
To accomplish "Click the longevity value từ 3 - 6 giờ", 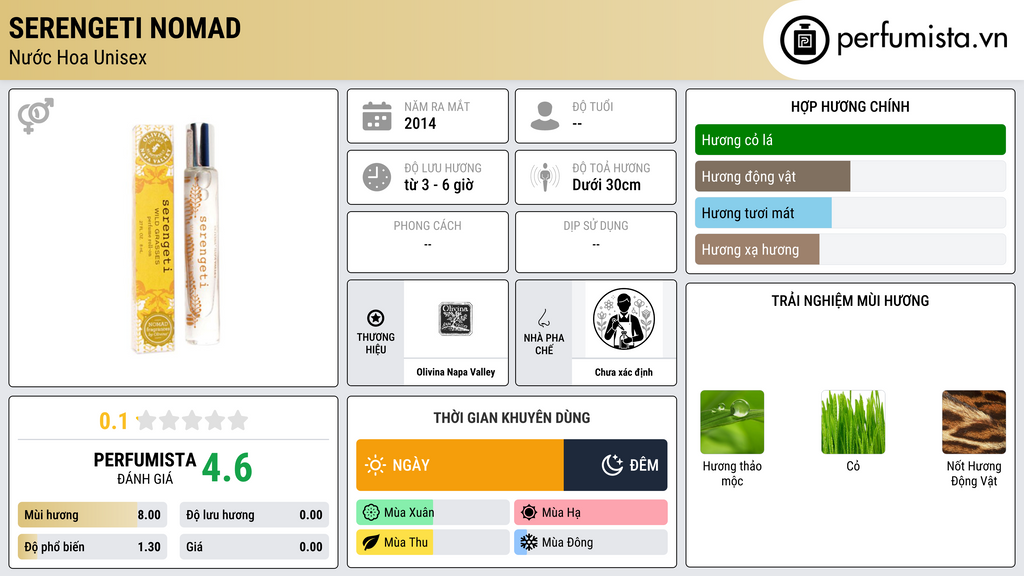I will point(439,185).
